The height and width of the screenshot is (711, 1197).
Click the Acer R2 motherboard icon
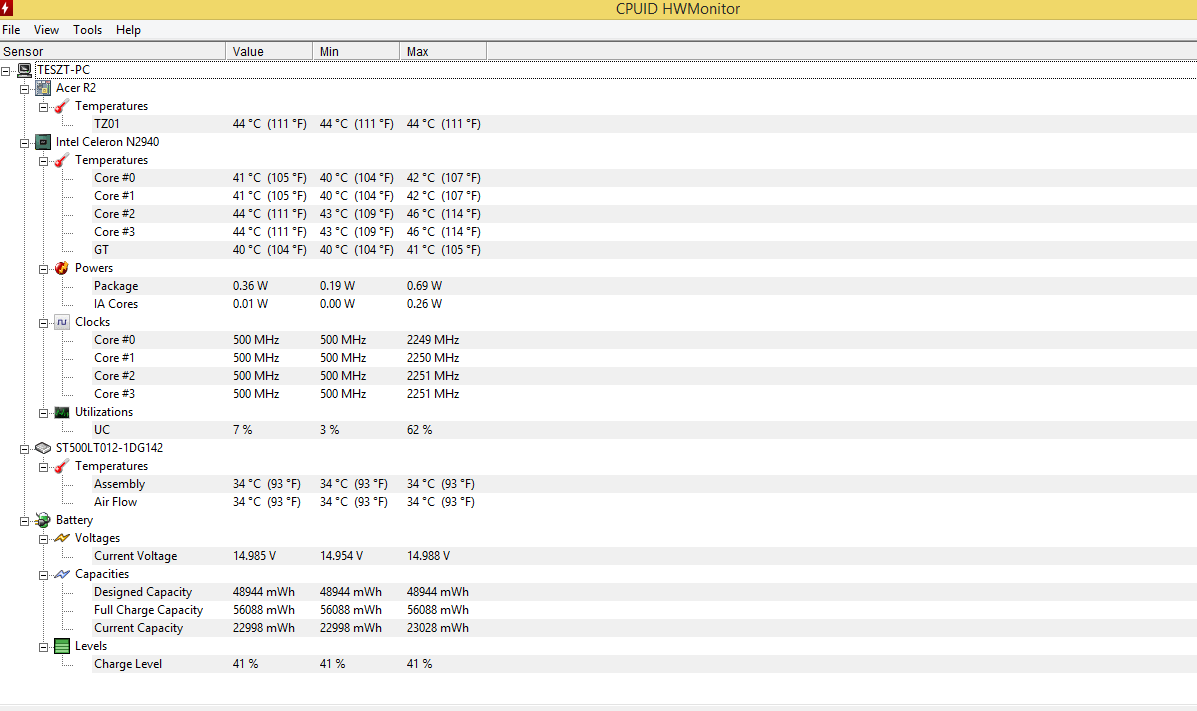coord(43,88)
